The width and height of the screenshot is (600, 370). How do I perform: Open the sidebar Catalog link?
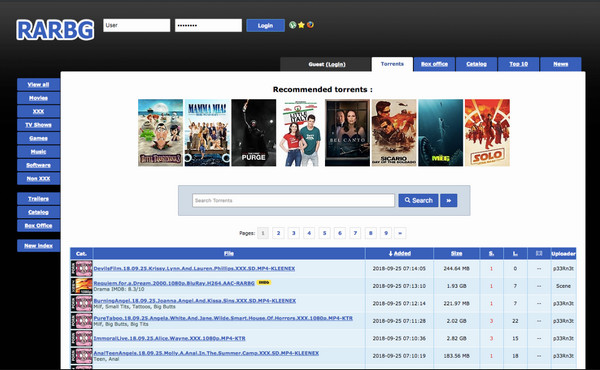point(38,212)
